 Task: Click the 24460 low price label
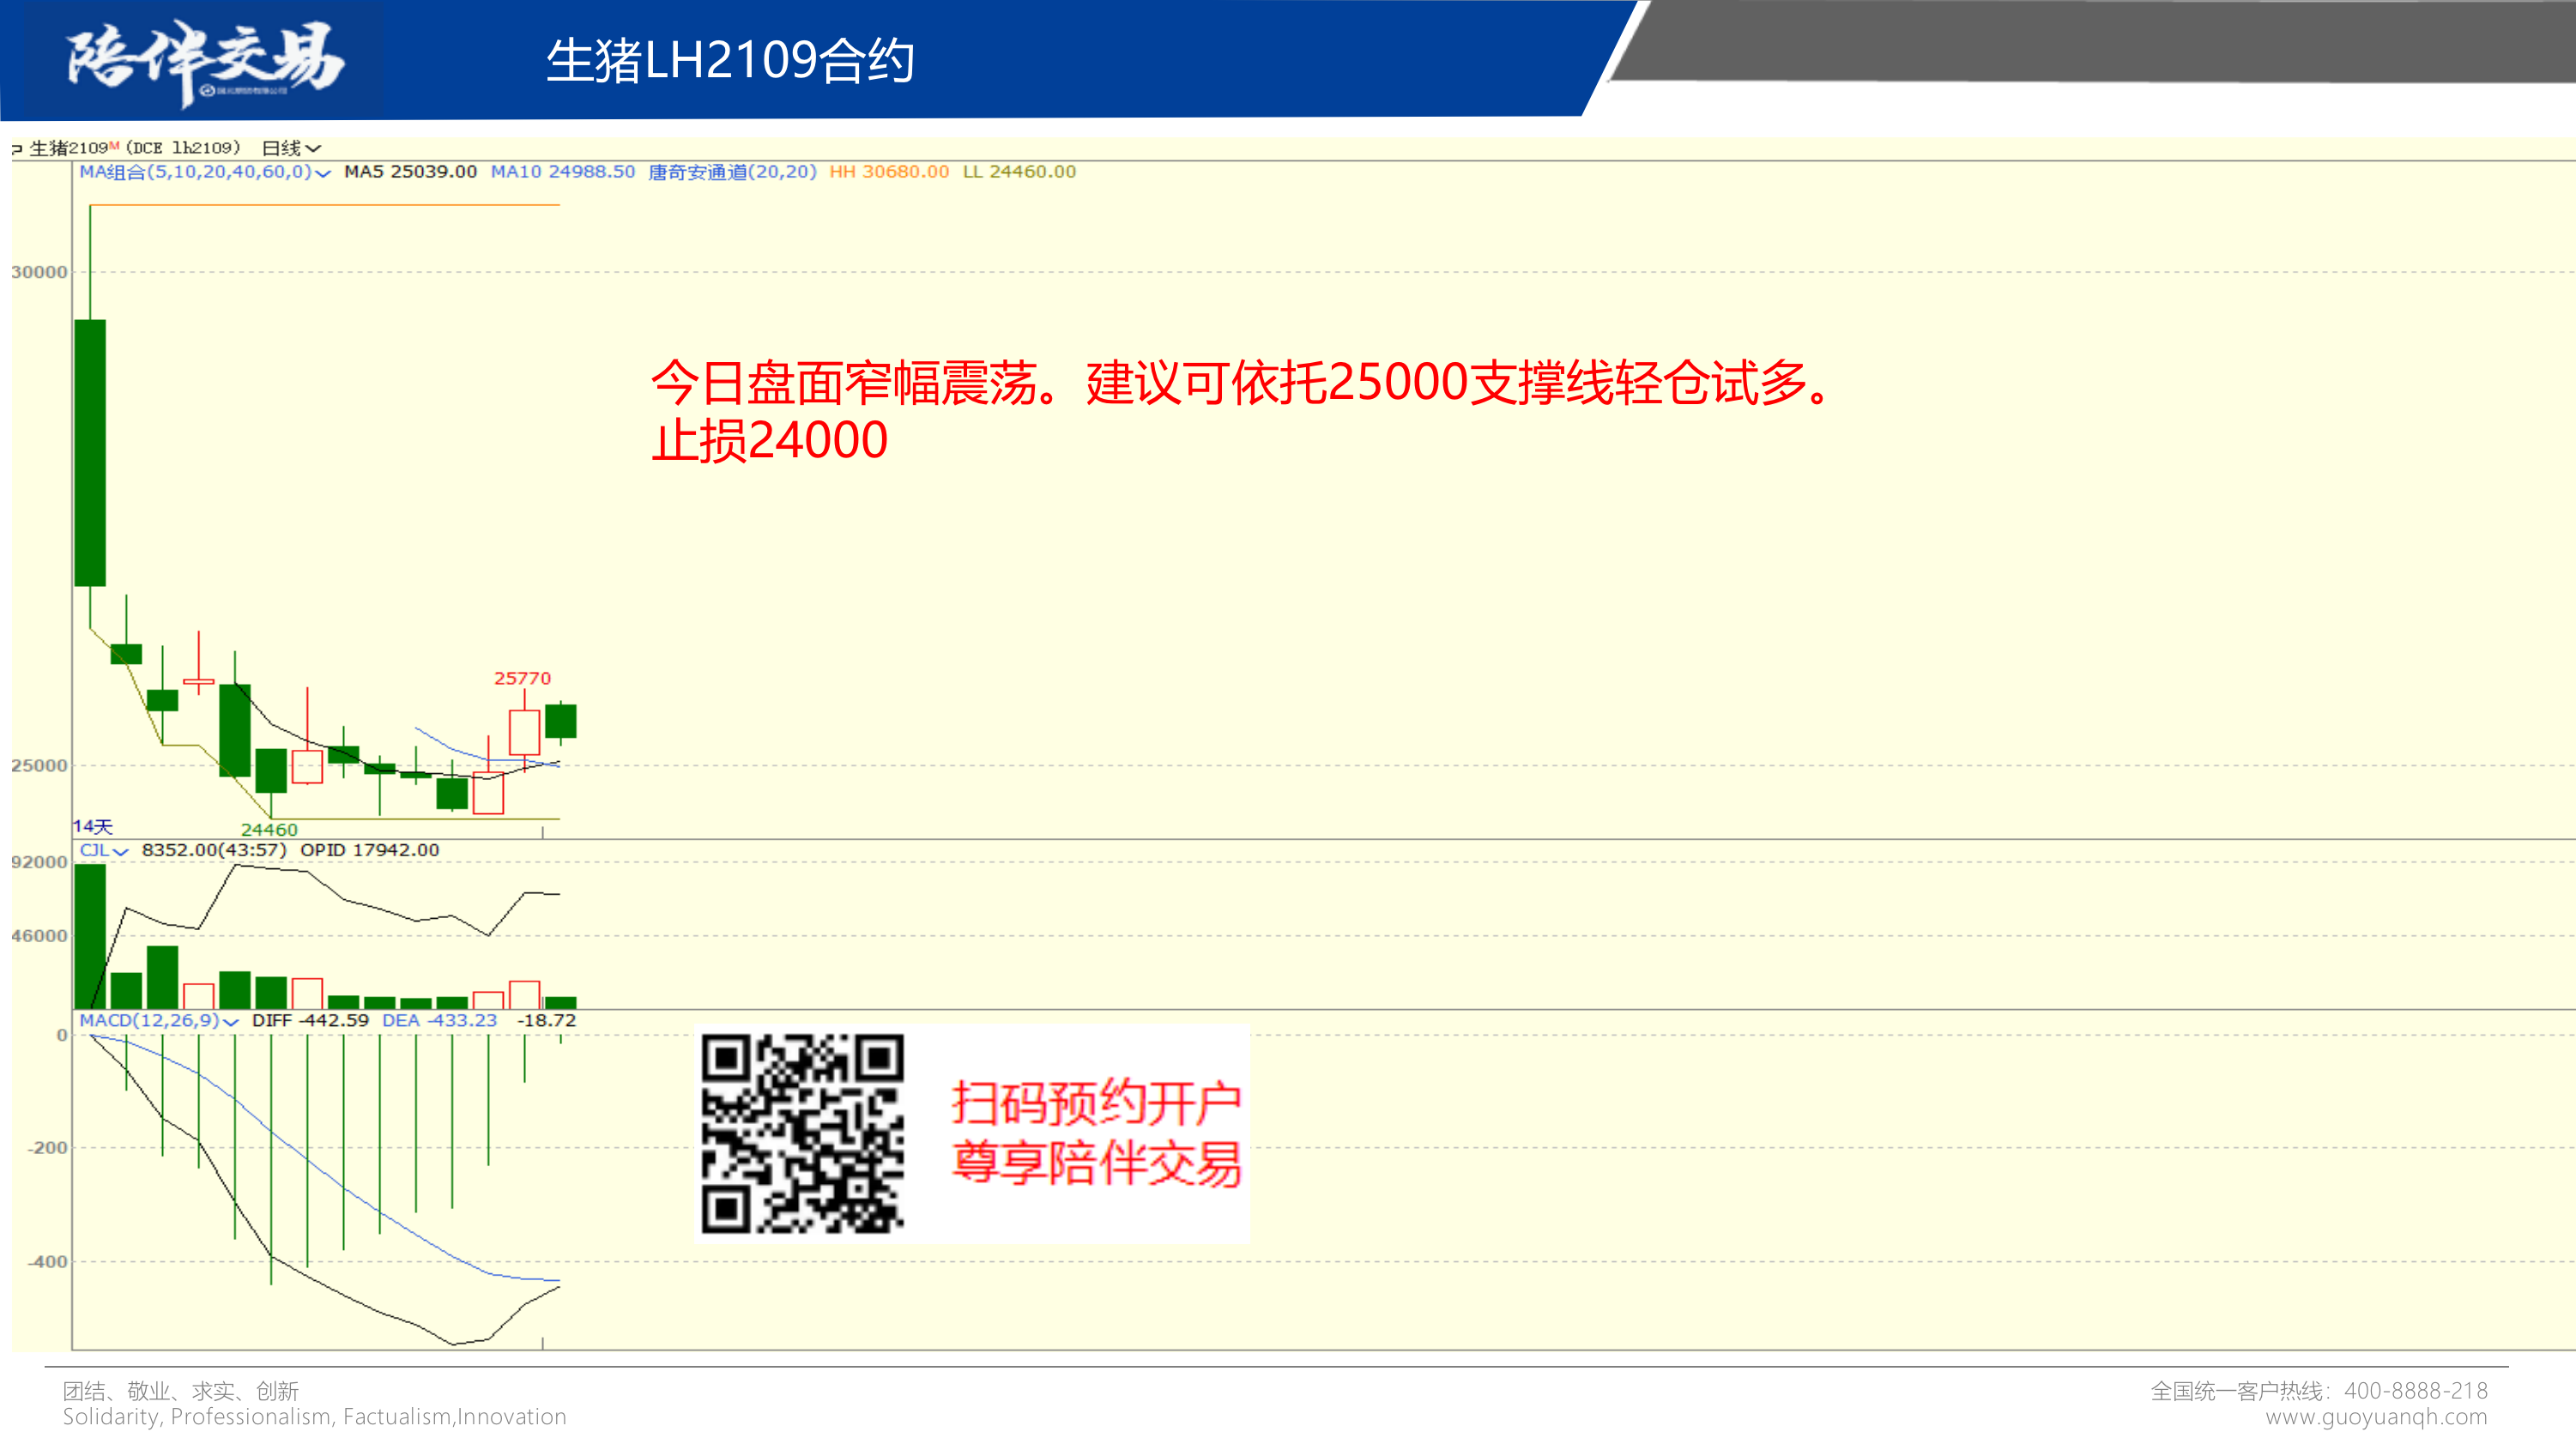coord(269,829)
